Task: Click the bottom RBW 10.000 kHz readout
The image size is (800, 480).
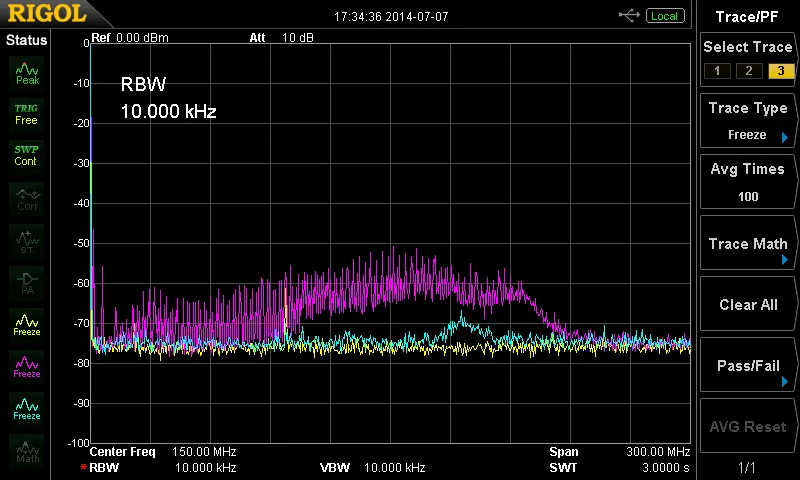Action: [162, 468]
